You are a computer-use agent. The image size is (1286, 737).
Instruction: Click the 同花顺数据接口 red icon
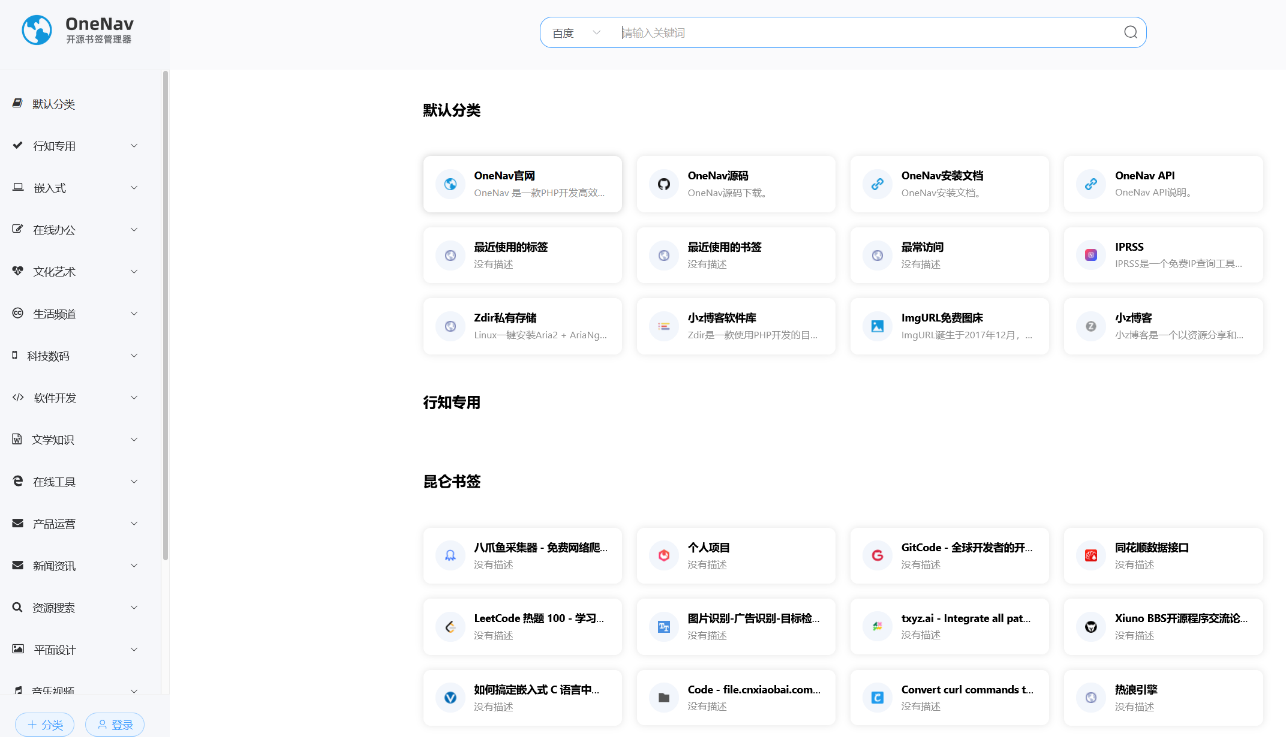1091,555
